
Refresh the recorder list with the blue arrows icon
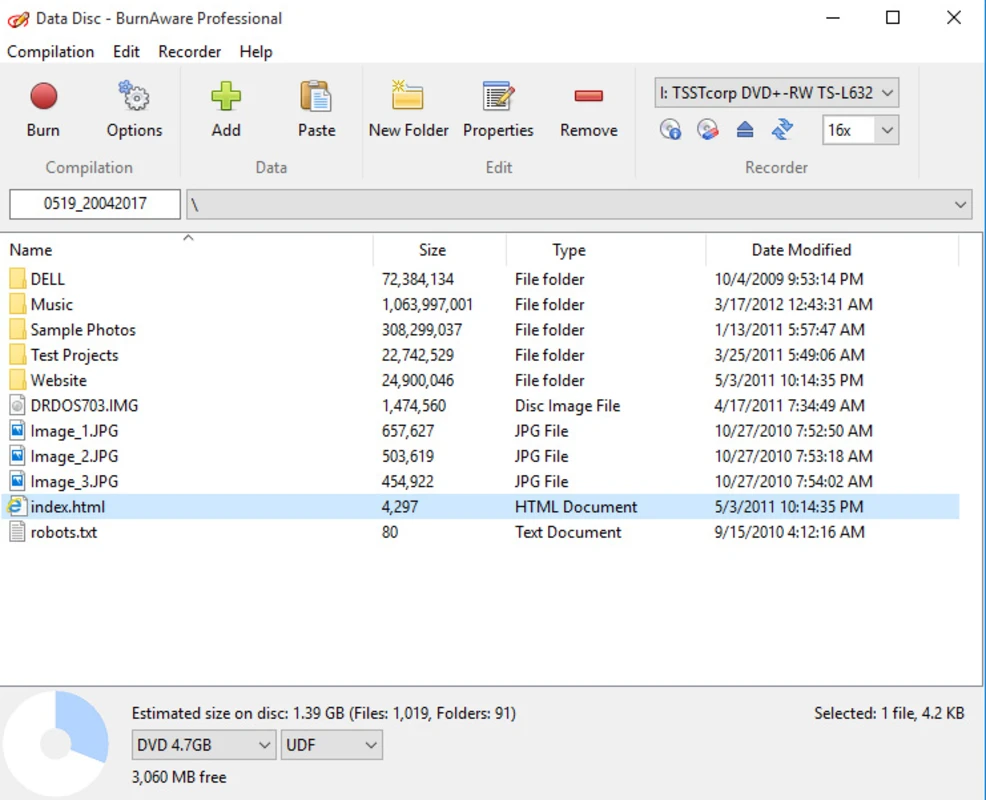coord(782,130)
